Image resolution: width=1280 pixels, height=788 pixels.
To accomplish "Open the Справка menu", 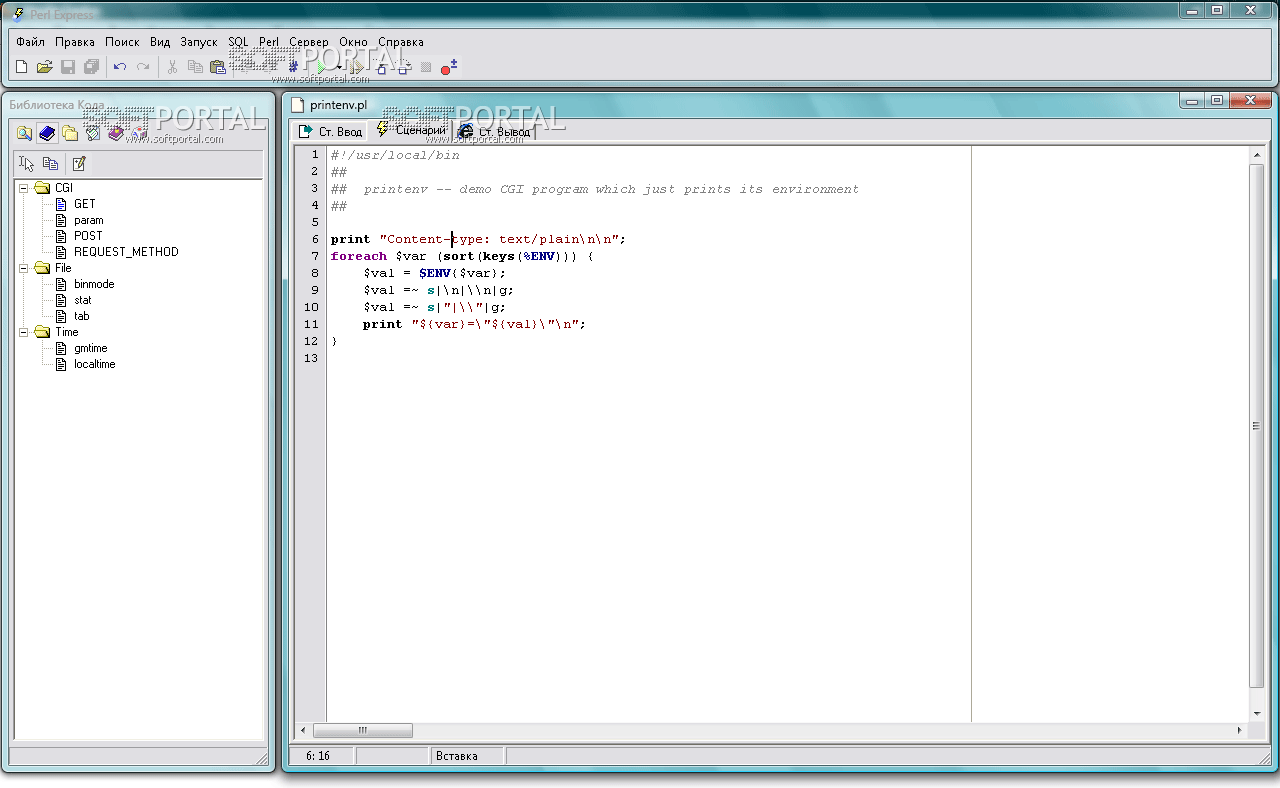I will click(401, 42).
